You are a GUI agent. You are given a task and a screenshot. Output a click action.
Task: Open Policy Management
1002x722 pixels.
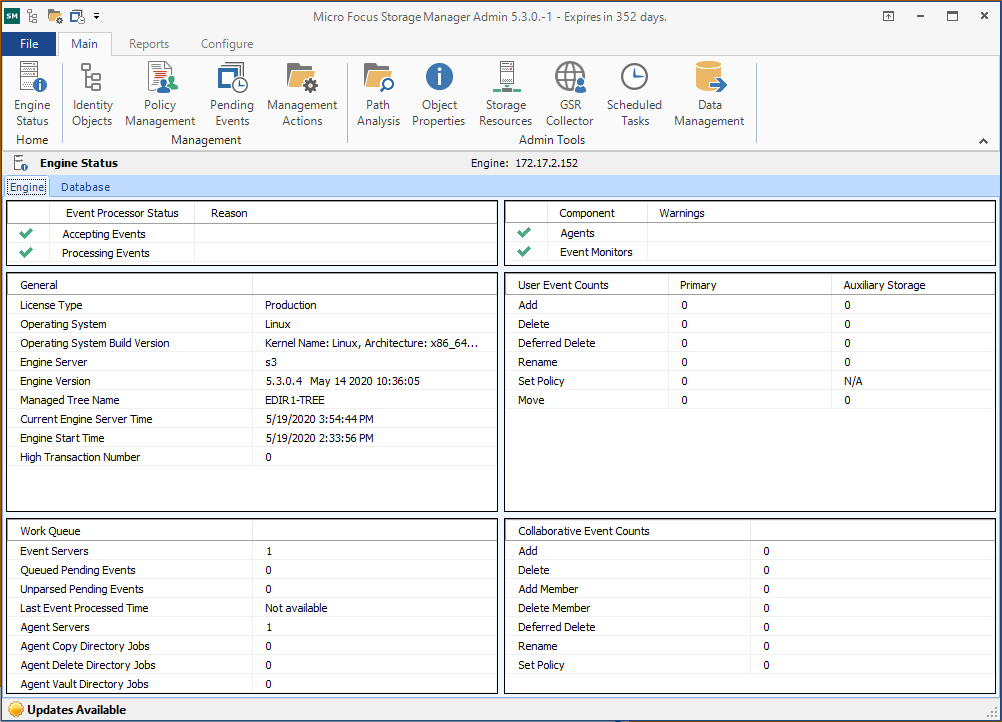coord(160,94)
